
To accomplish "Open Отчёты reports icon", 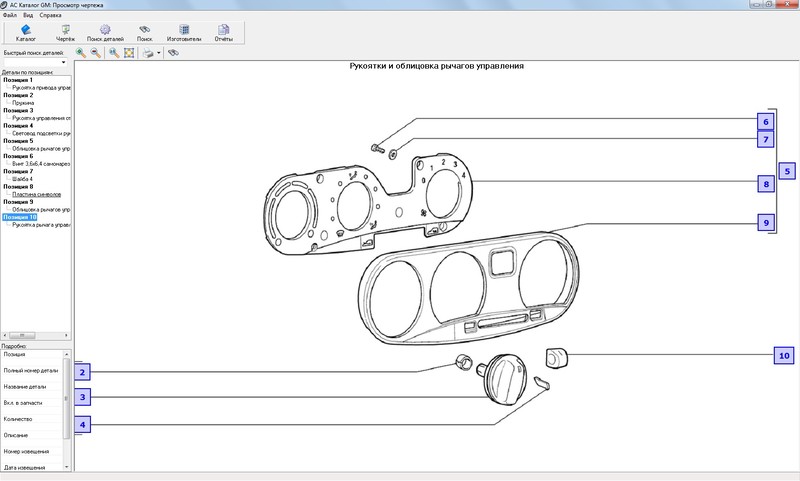I will coord(223,33).
